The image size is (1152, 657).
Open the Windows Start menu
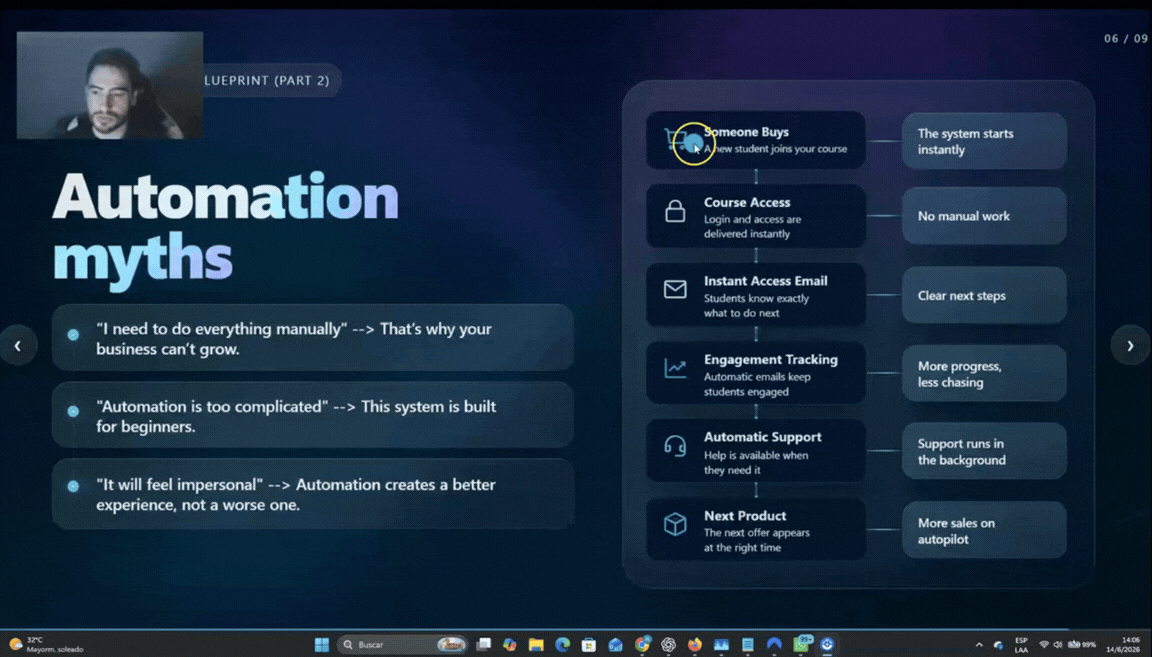point(322,645)
